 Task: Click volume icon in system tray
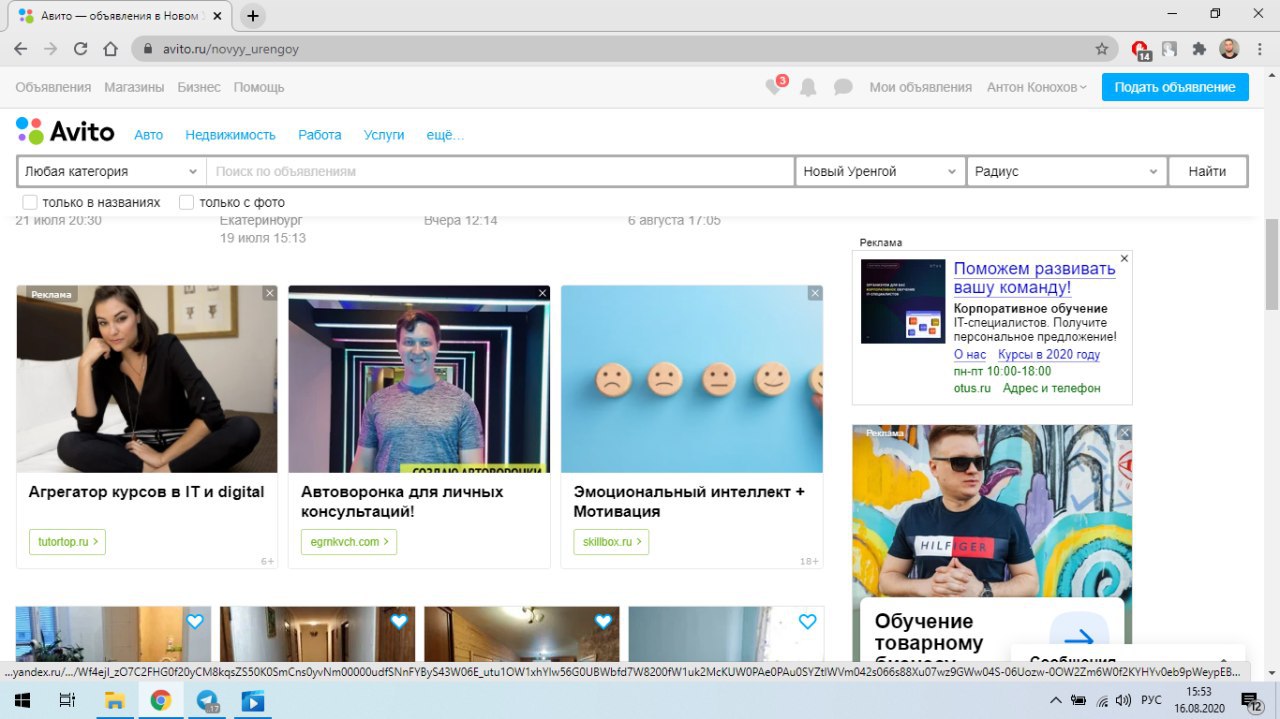(1123, 700)
